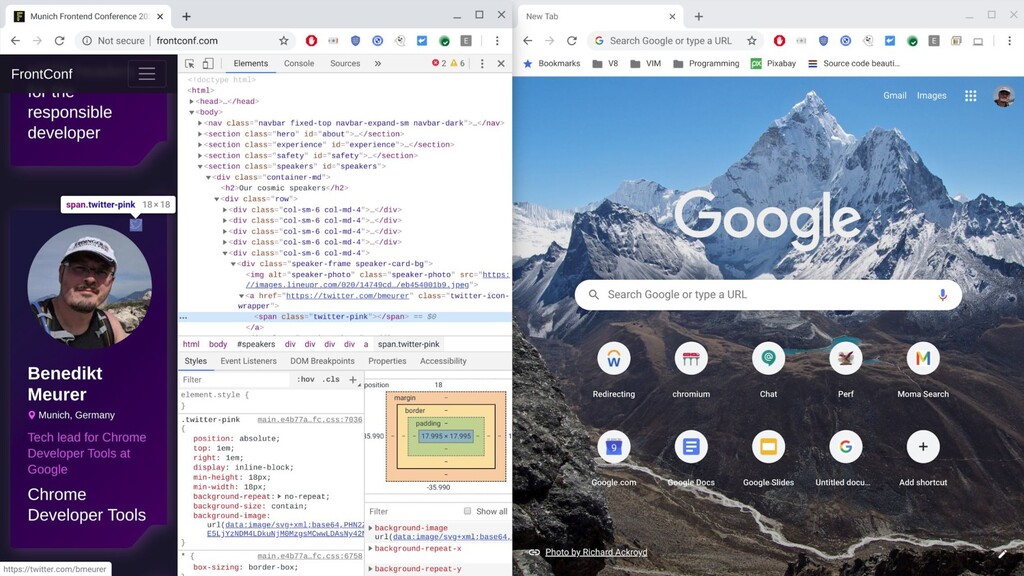Collapse the speakers section element

tap(200, 167)
